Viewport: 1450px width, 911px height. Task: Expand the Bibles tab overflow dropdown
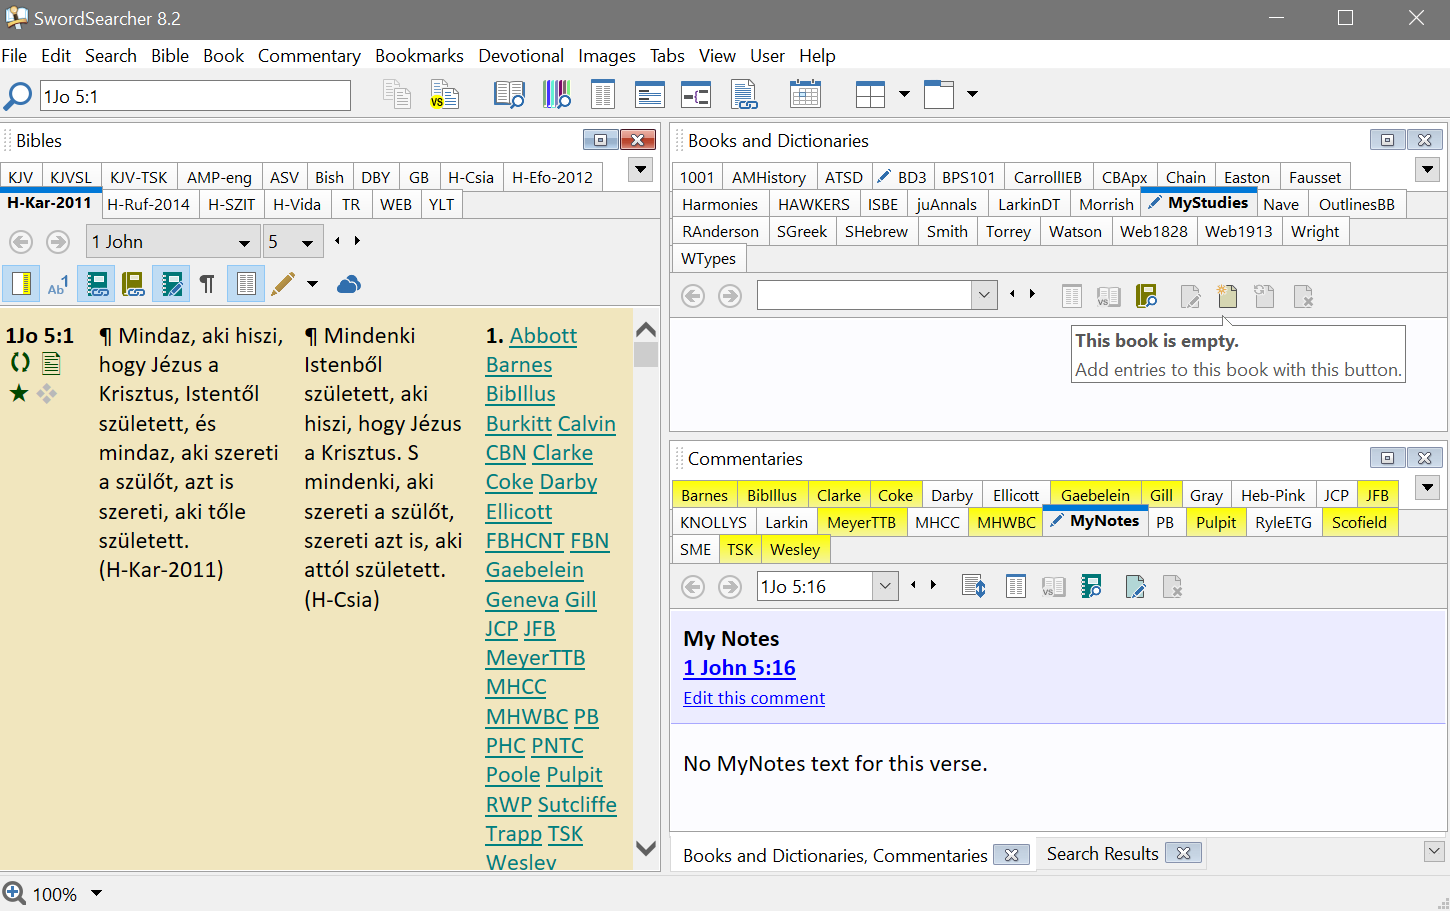click(641, 170)
